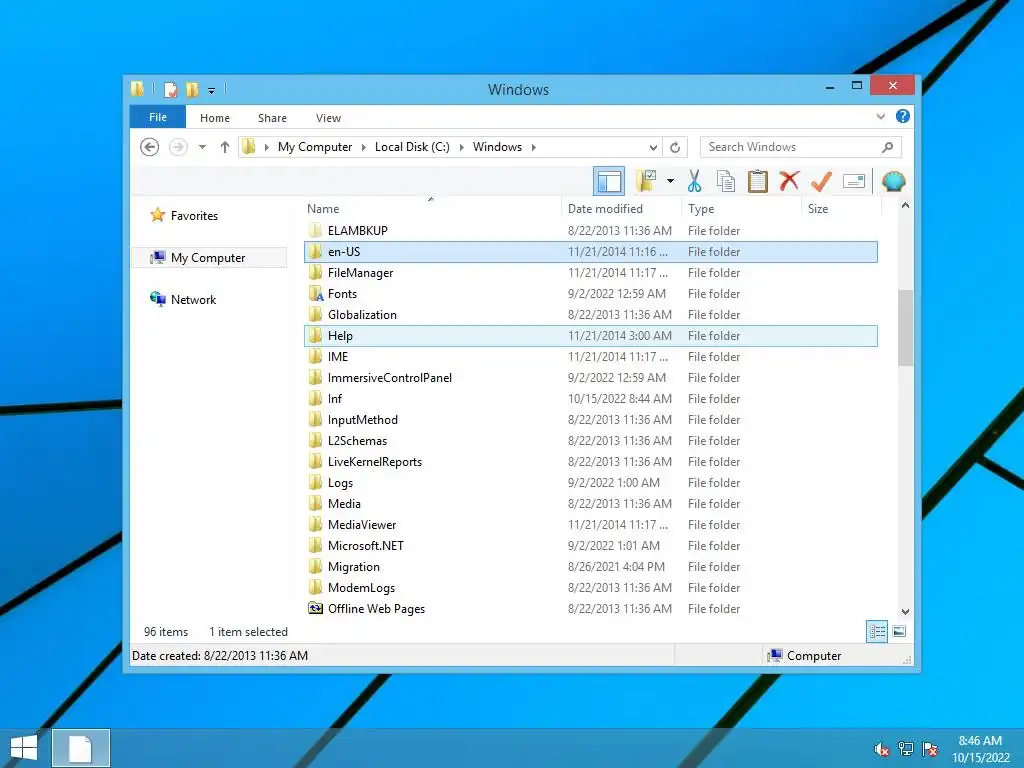Click the search magnifier icon

click(x=888, y=147)
